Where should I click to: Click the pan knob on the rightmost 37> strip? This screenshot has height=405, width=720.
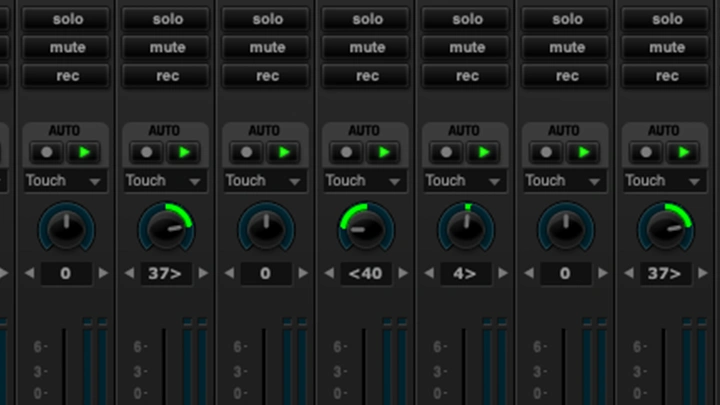point(666,228)
